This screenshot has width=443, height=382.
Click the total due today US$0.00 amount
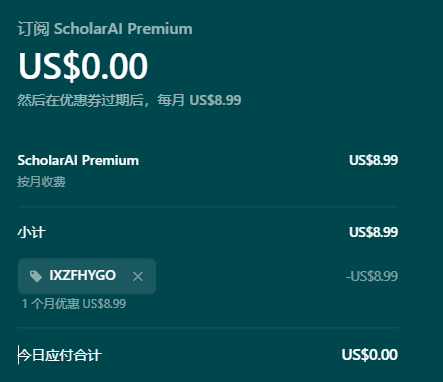[x=370, y=355]
